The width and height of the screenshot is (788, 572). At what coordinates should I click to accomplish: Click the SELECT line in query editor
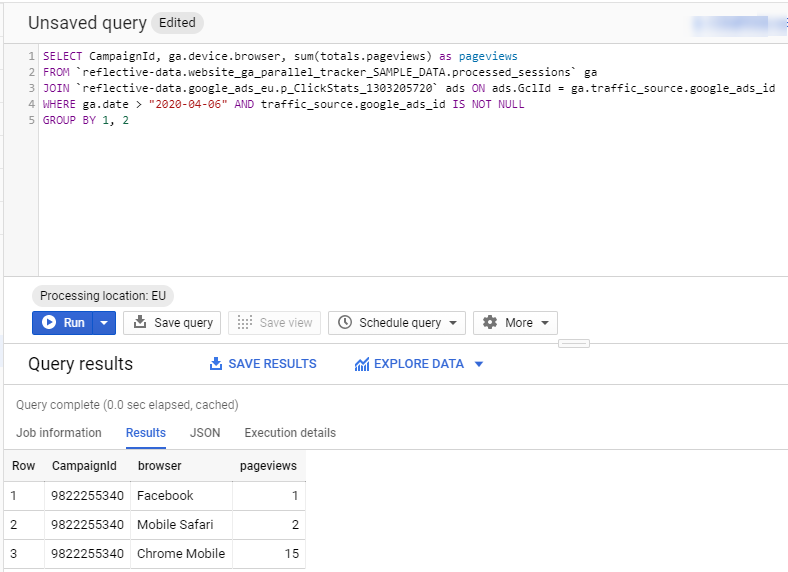pos(280,56)
